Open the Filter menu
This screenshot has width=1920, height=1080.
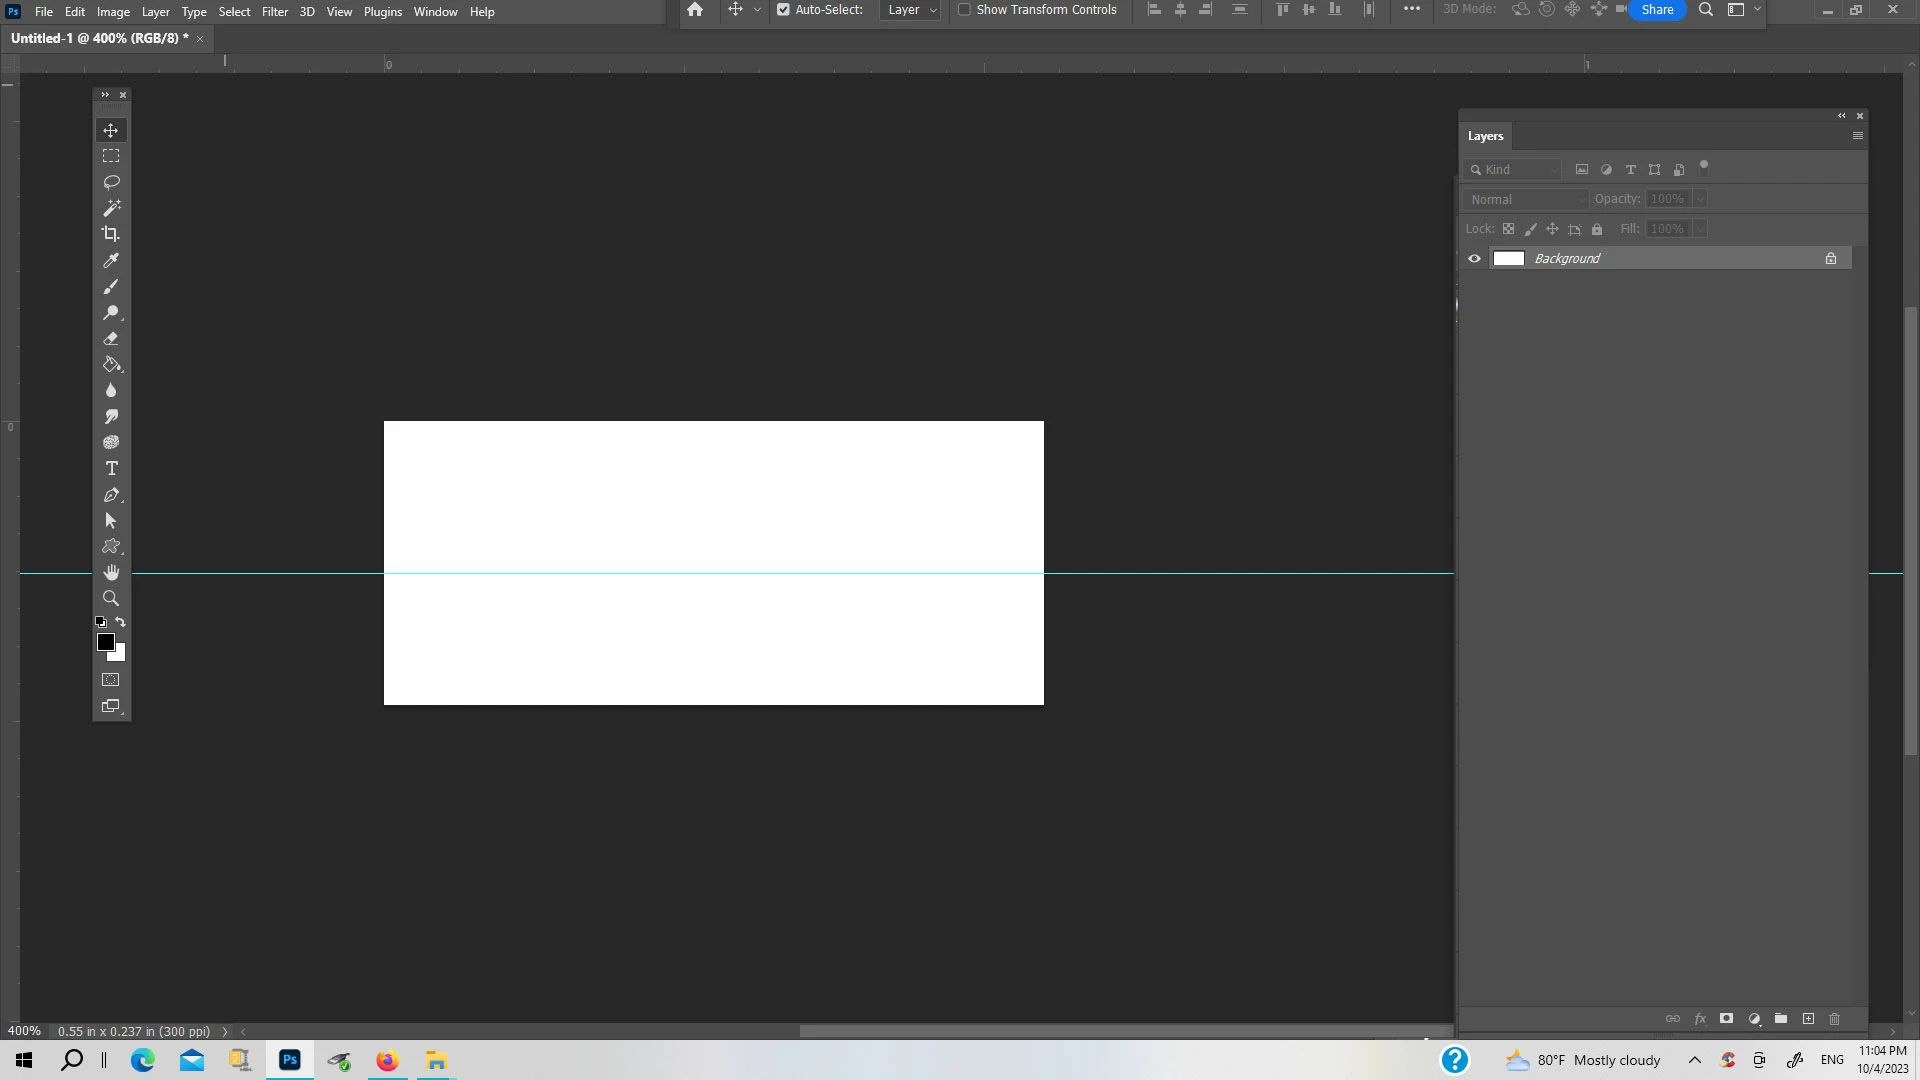pyautogui.click(x=274, y=12)
